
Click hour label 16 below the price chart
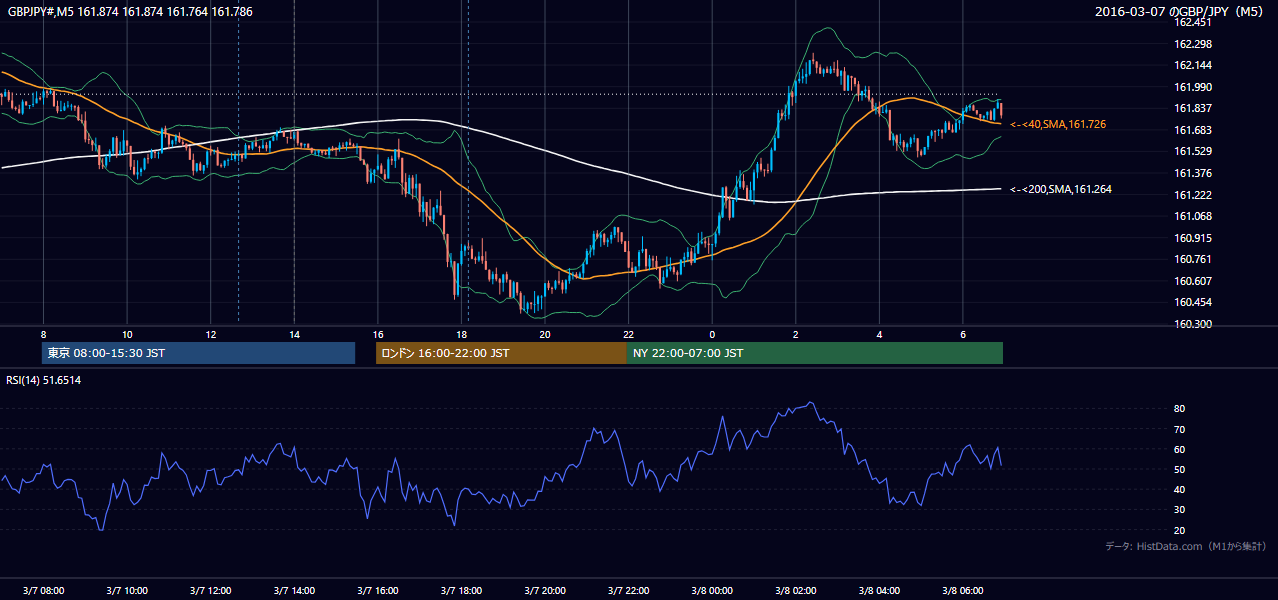[x=377, y=334]
